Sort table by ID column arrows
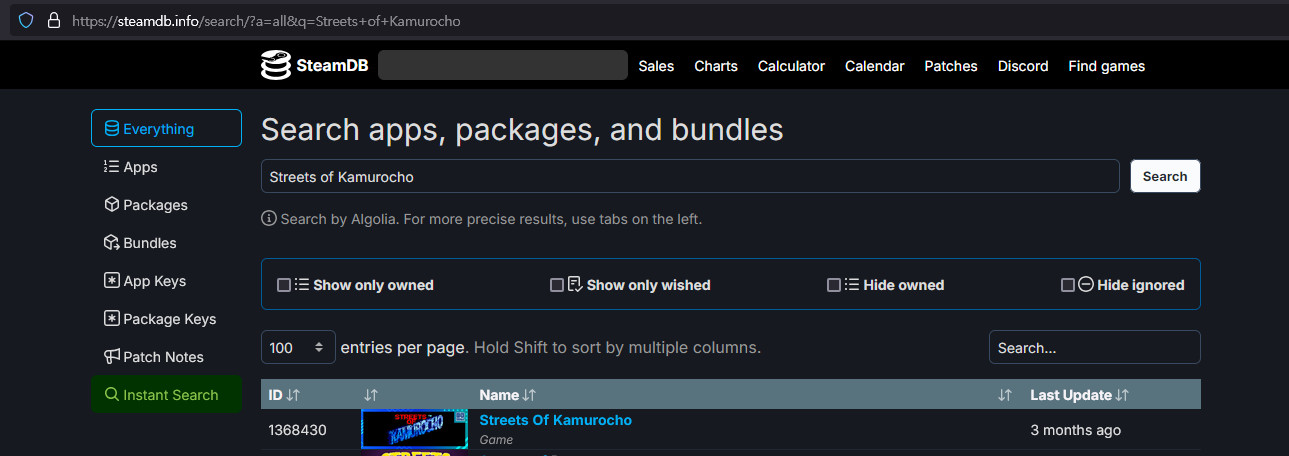Image resolution: width=1289 pixels, height=456 pixels. [x=293, y=395]
